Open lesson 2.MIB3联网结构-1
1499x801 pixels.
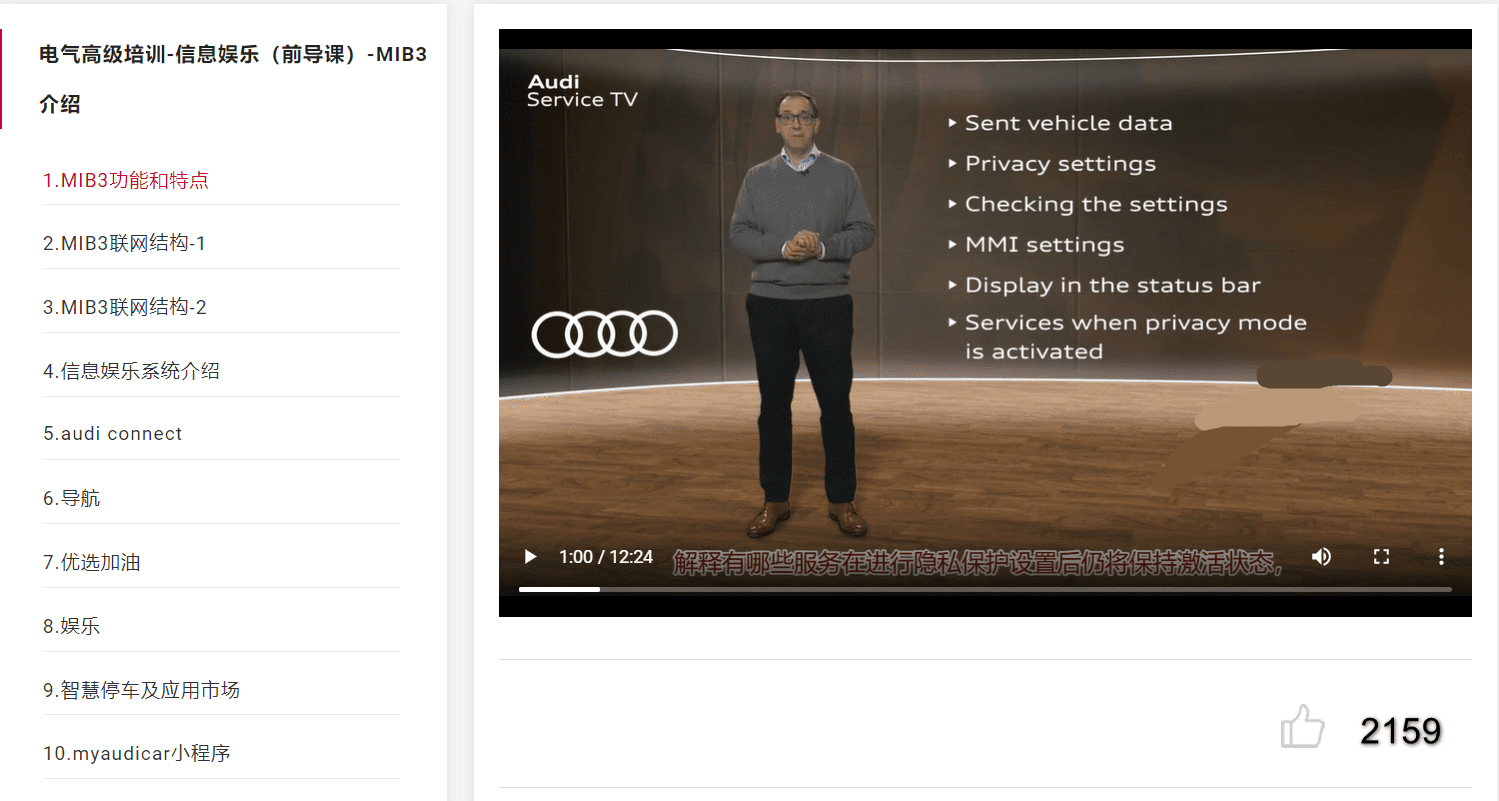point(124,244)
